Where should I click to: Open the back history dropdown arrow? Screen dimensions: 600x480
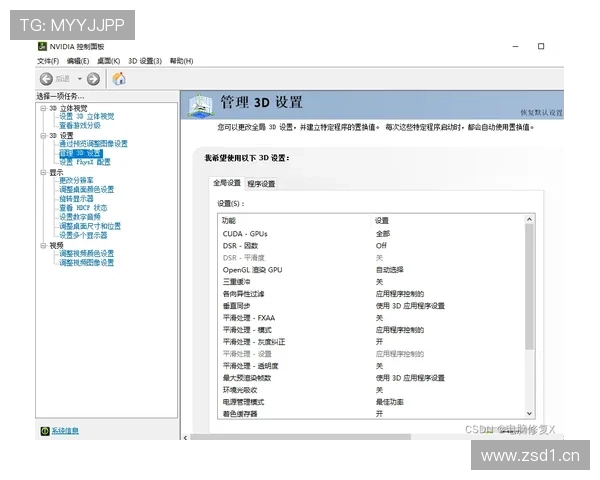(80, 79)
